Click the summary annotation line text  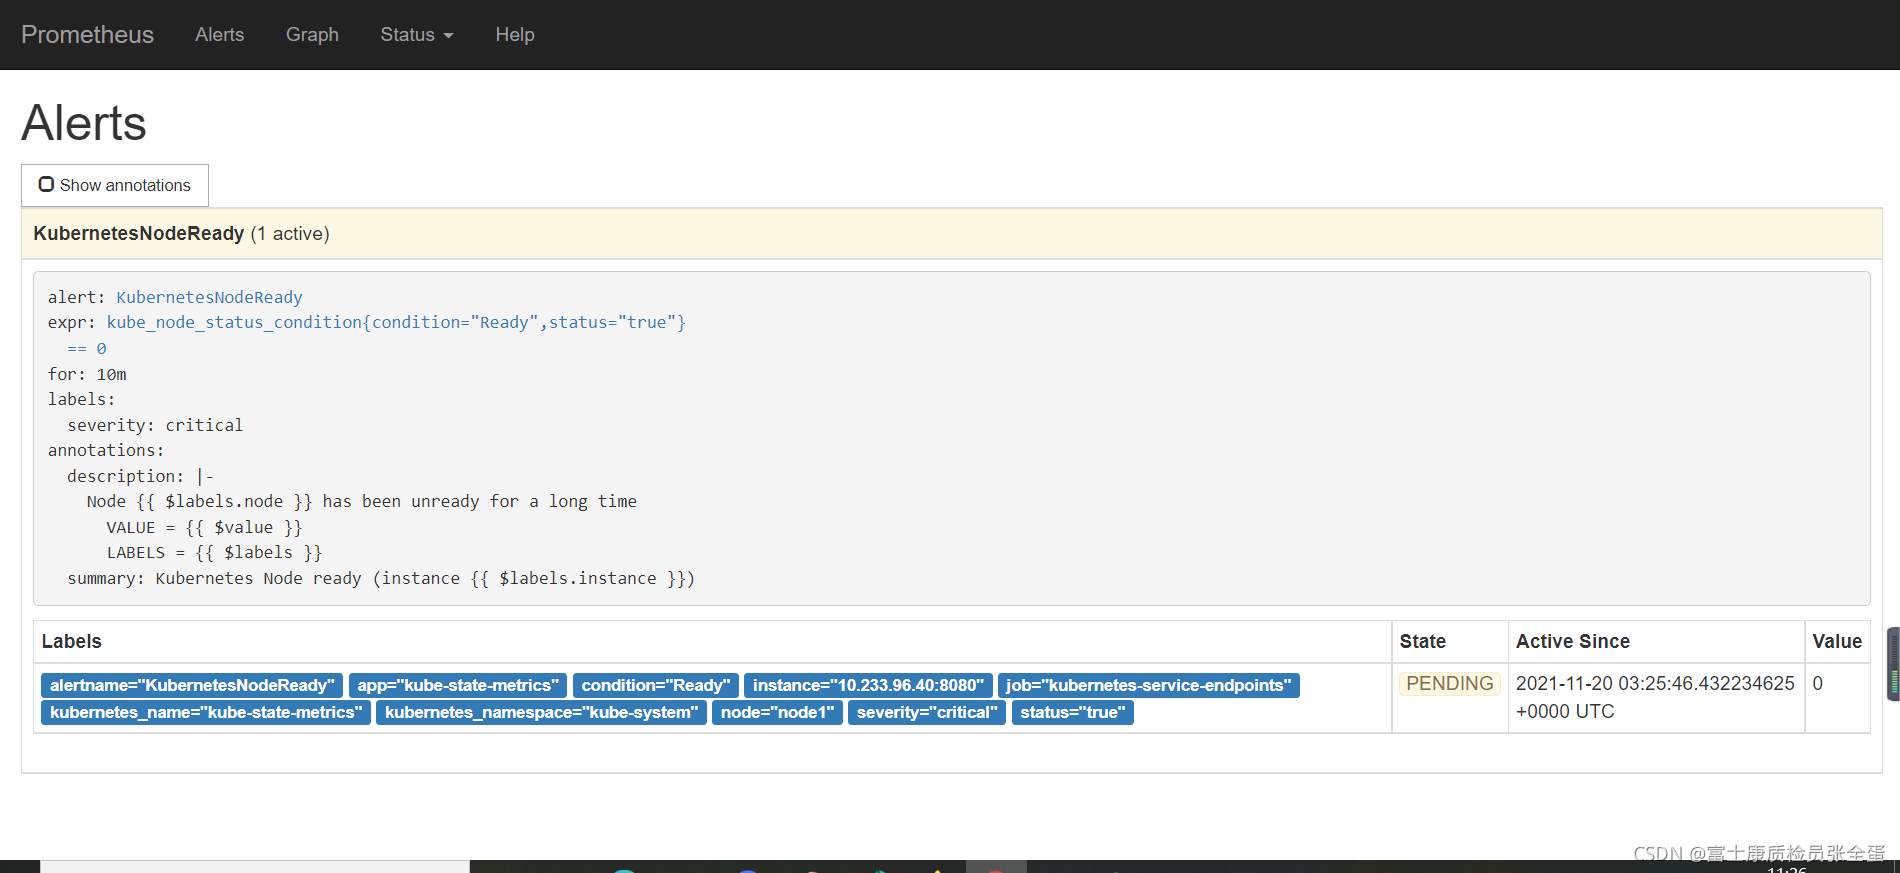[381, 578]
